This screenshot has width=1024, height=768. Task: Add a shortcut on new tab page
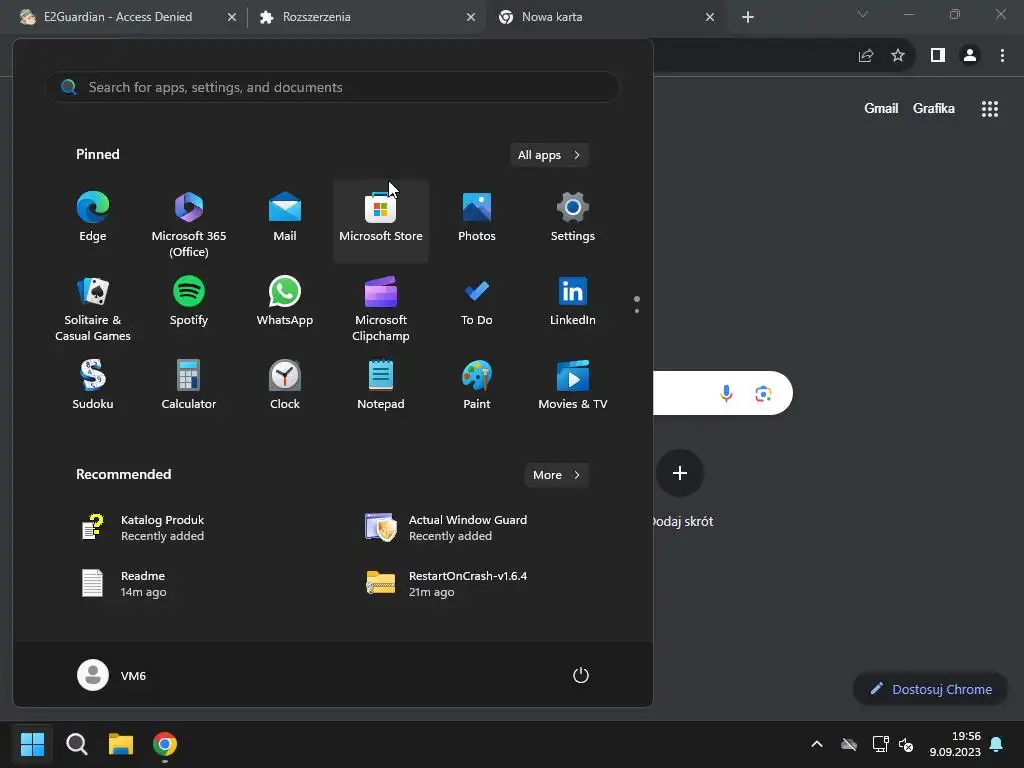click(x=680, y=473)
